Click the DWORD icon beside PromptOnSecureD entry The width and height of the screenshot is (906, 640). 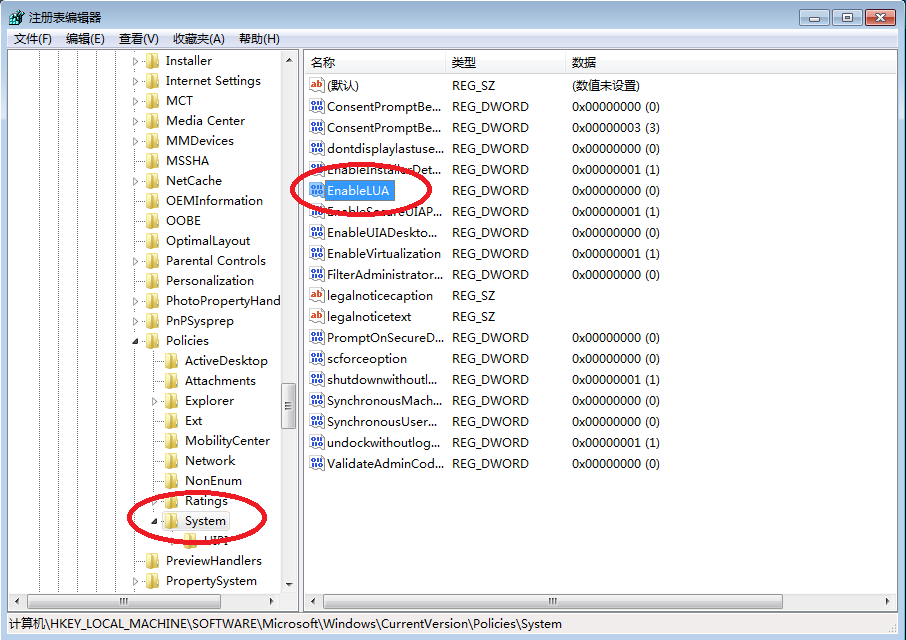tap(318, 337)
